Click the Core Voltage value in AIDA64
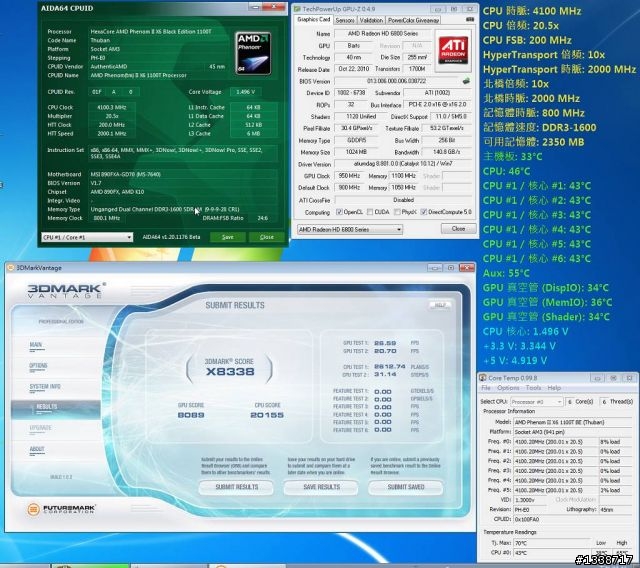Image resolution: width=640 pixels, height=568 pixels. pyautogui.click(x=245, y=92)
